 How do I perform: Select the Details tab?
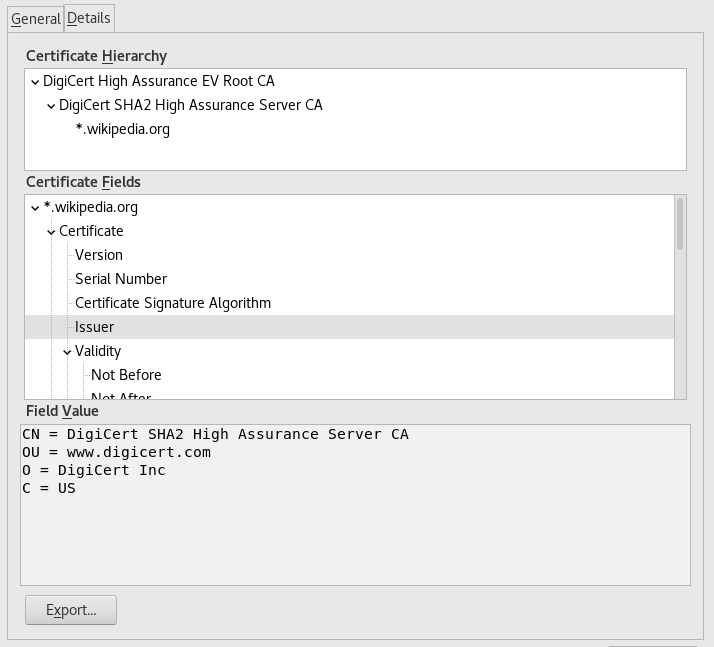pyautogui.click(x=89, y=18)
